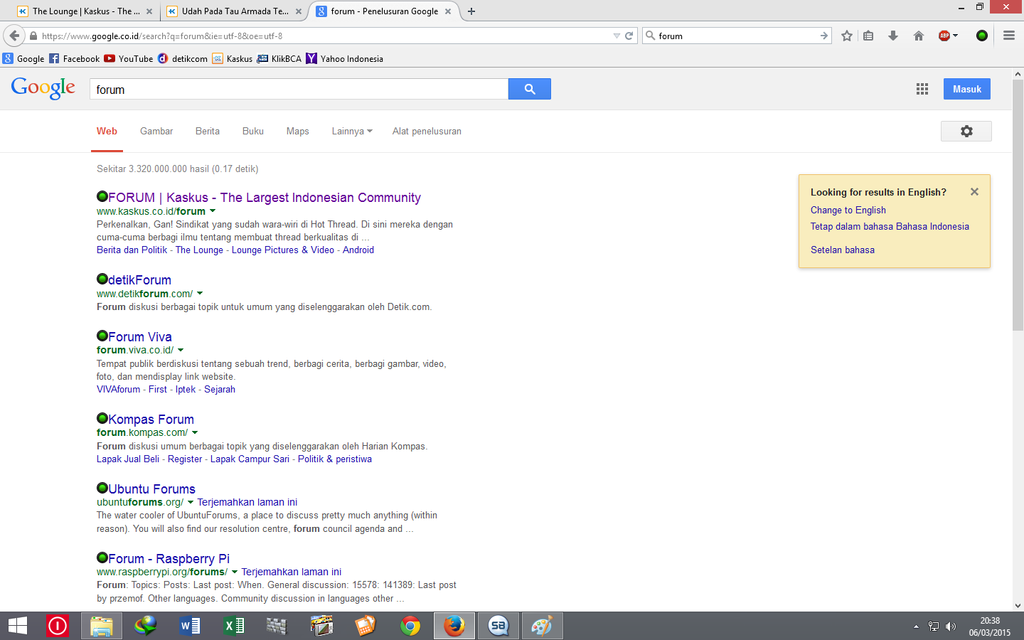Open Windows Start button
The image size is (1024, 640).
tap(18, 626)
